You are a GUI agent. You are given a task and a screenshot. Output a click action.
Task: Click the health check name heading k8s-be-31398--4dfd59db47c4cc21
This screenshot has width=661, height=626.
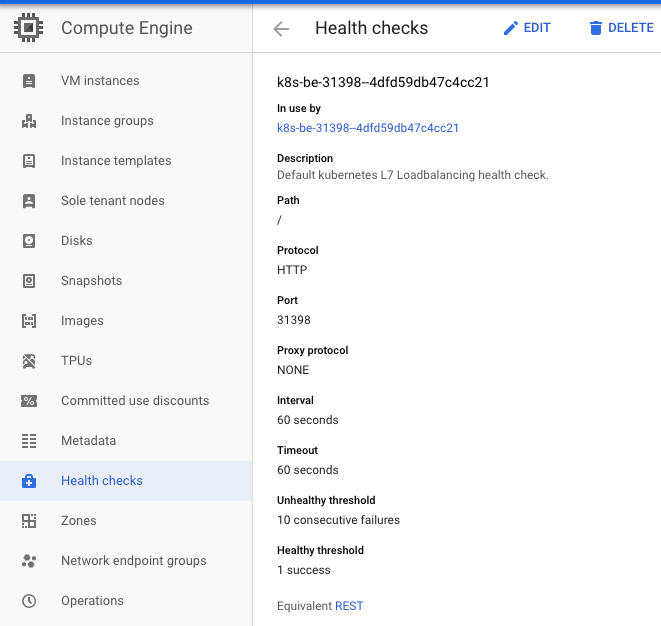pyautogui.click(x=383, y=82)
